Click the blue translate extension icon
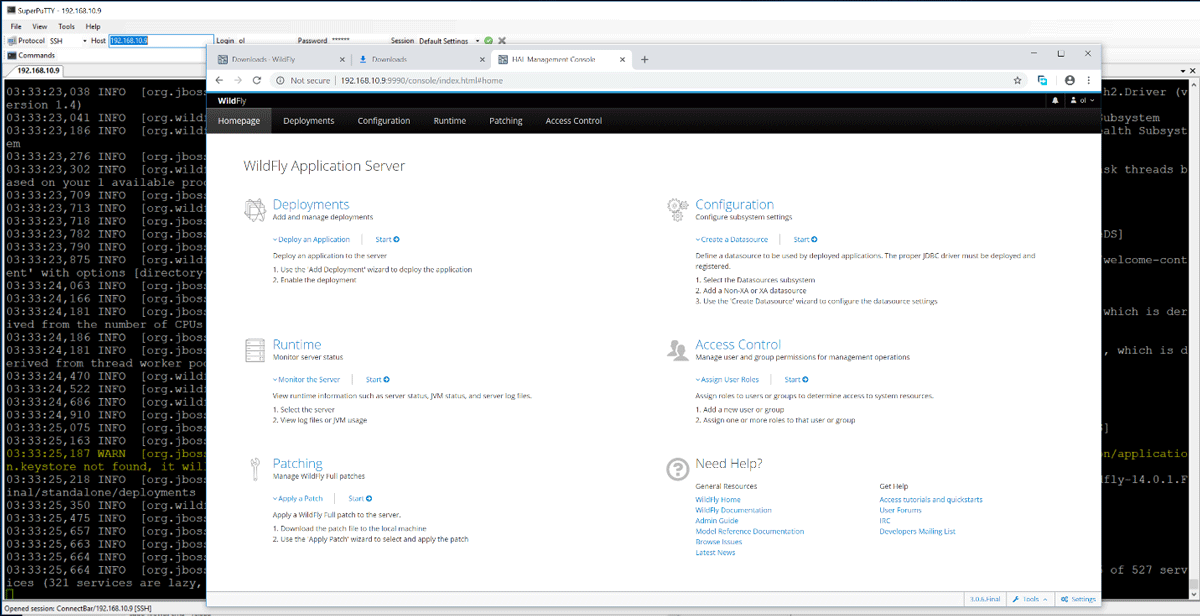 1042,80
